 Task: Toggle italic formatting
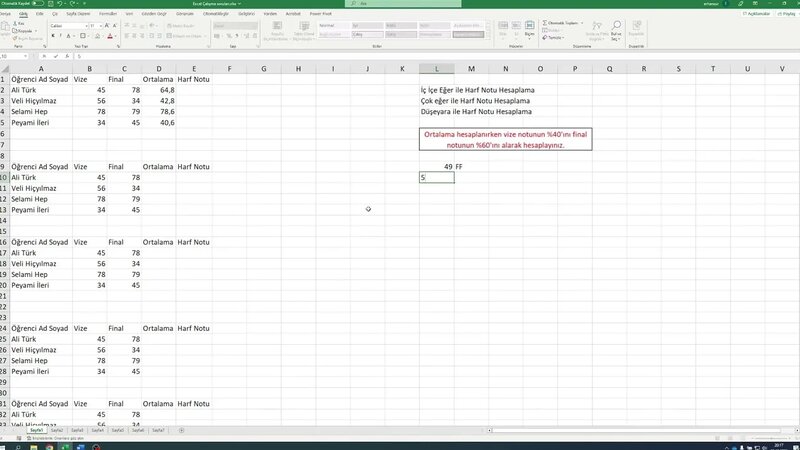pos(60,36)
